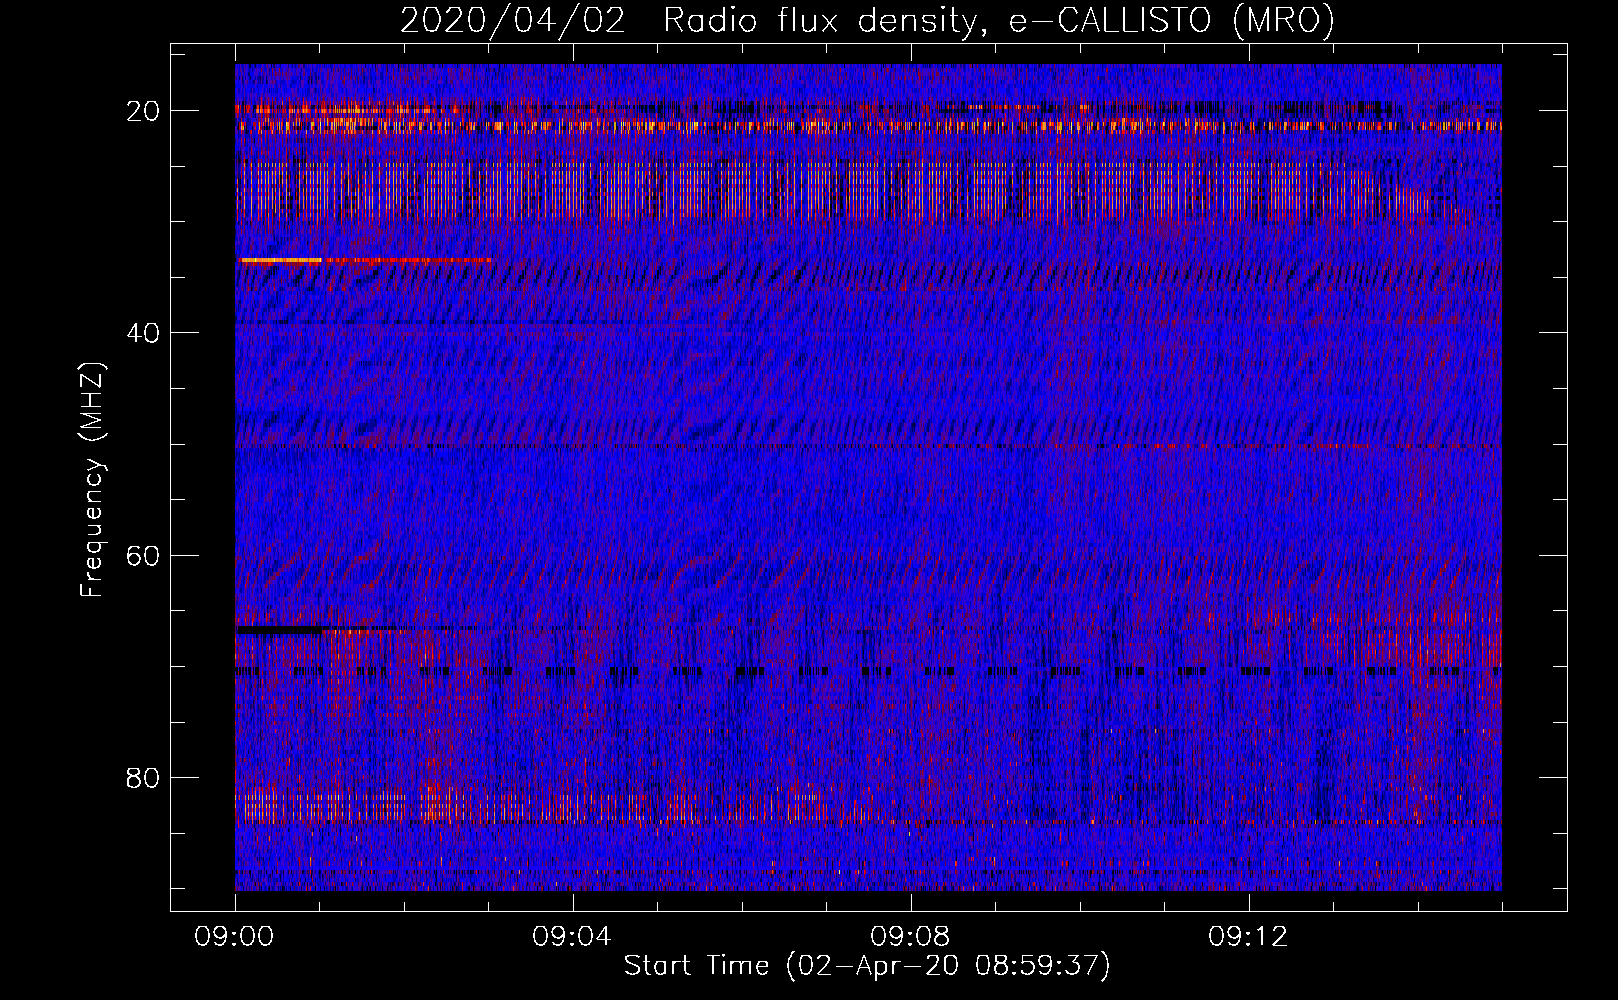Click the '09:00' time tick label
1618x1000 pixels.
pos(235,937)
